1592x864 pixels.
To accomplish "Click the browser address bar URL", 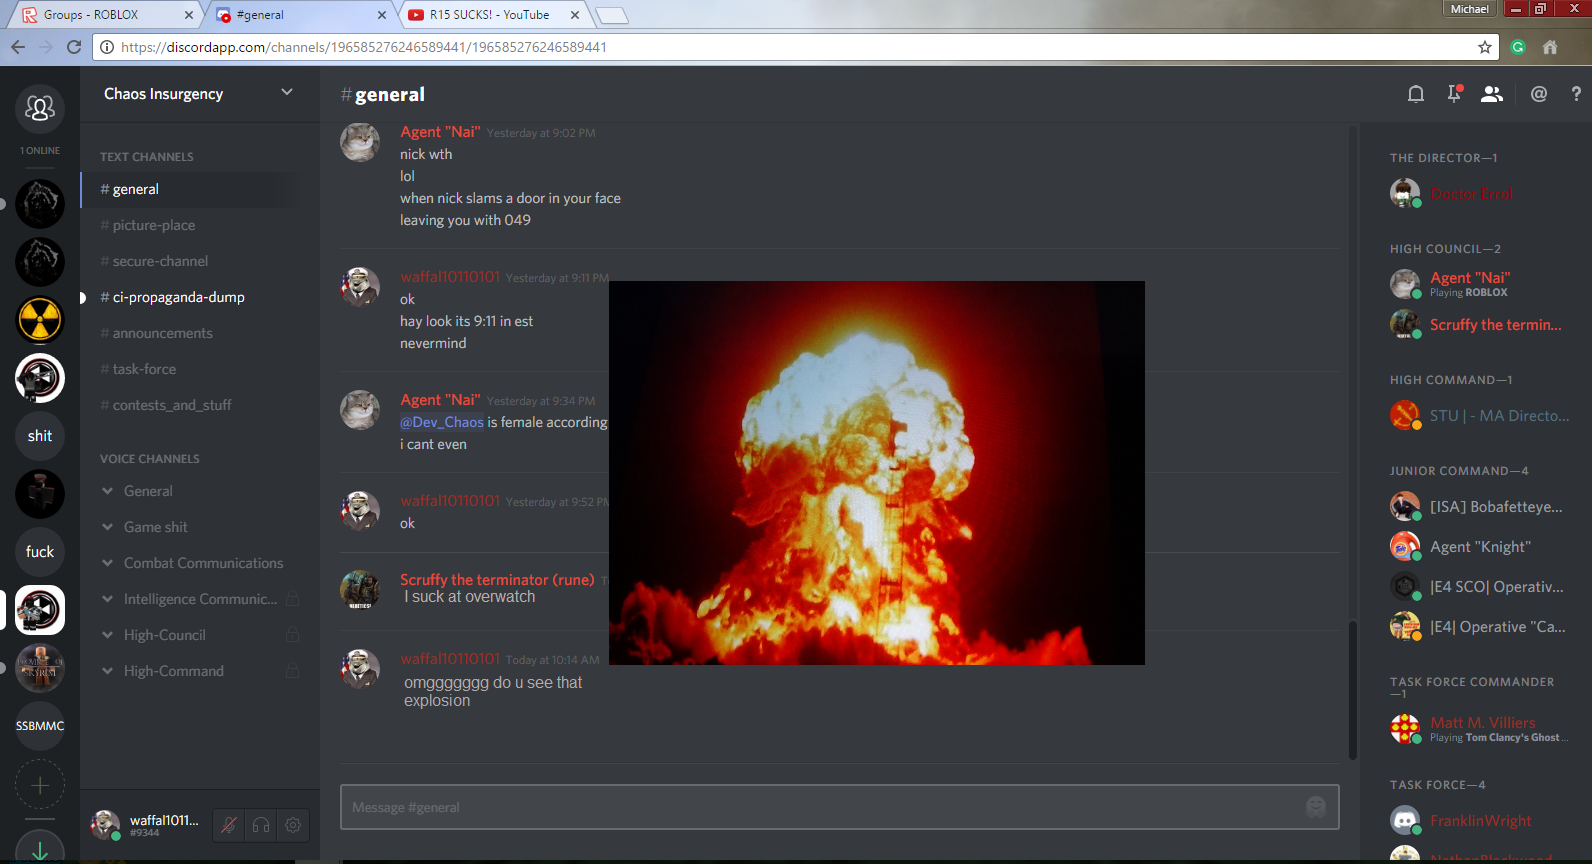I will click(x=364, y=47).
